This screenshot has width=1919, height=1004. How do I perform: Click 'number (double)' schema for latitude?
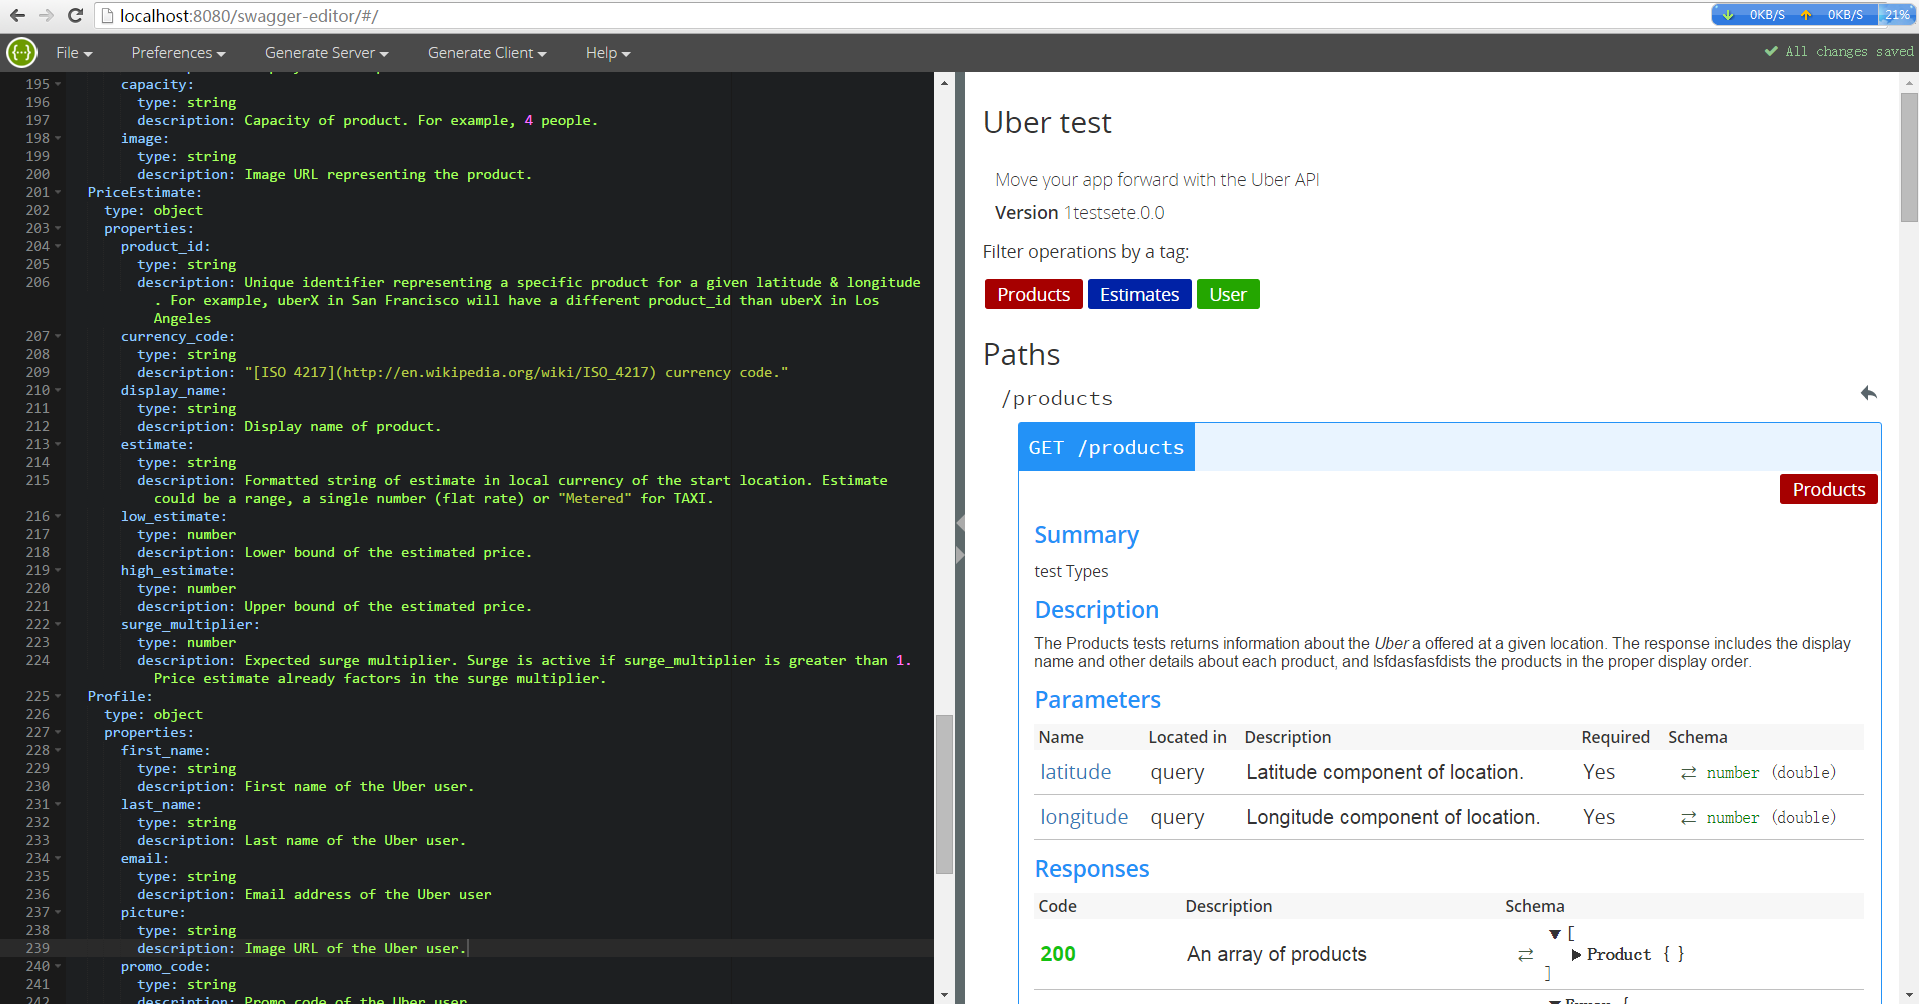pyautogui.click(x=1771, y=773)
